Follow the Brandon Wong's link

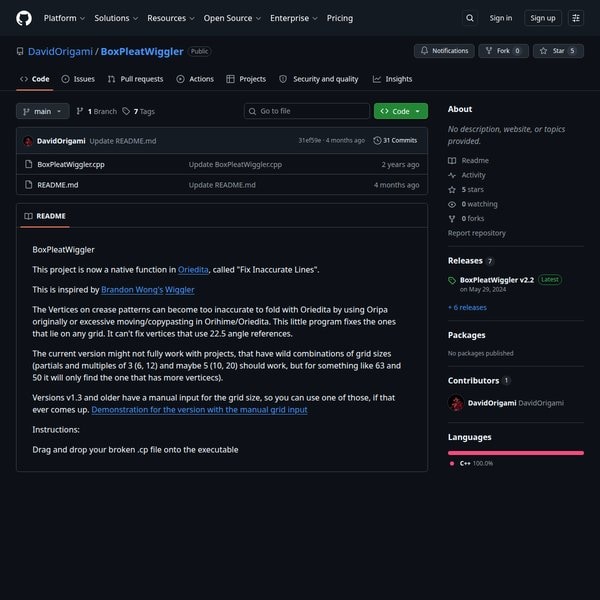pos(132,290)
